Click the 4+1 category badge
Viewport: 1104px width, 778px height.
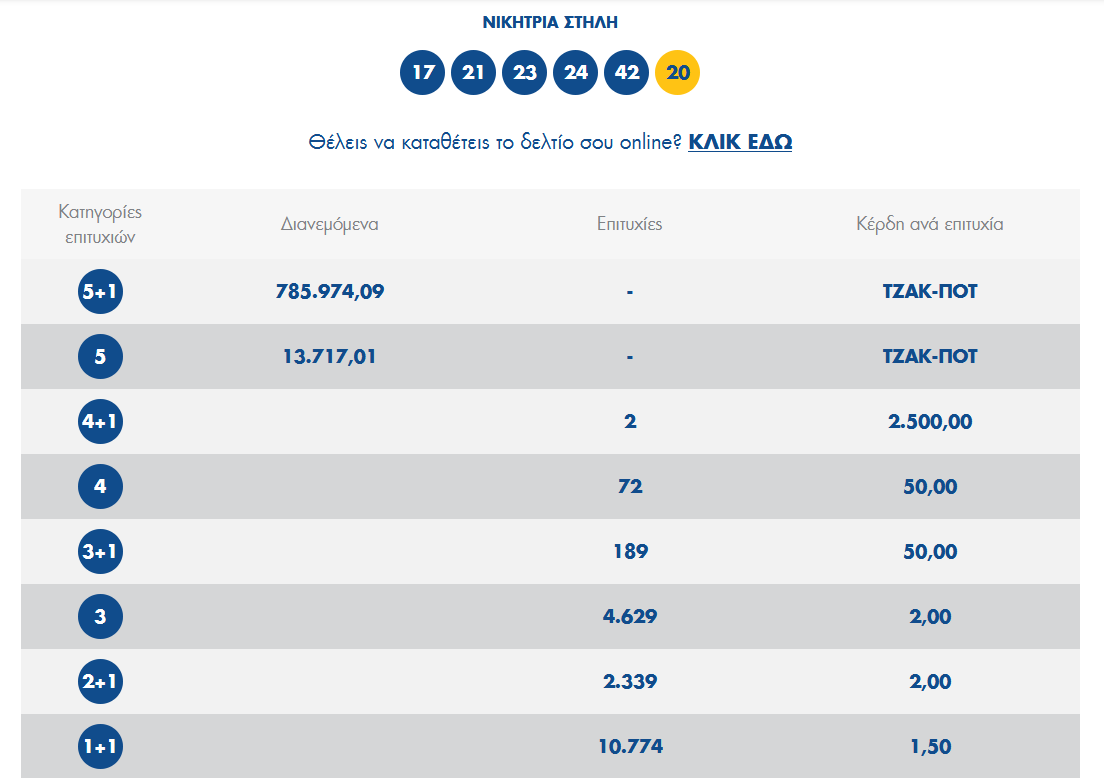click(x=100, y=422)
